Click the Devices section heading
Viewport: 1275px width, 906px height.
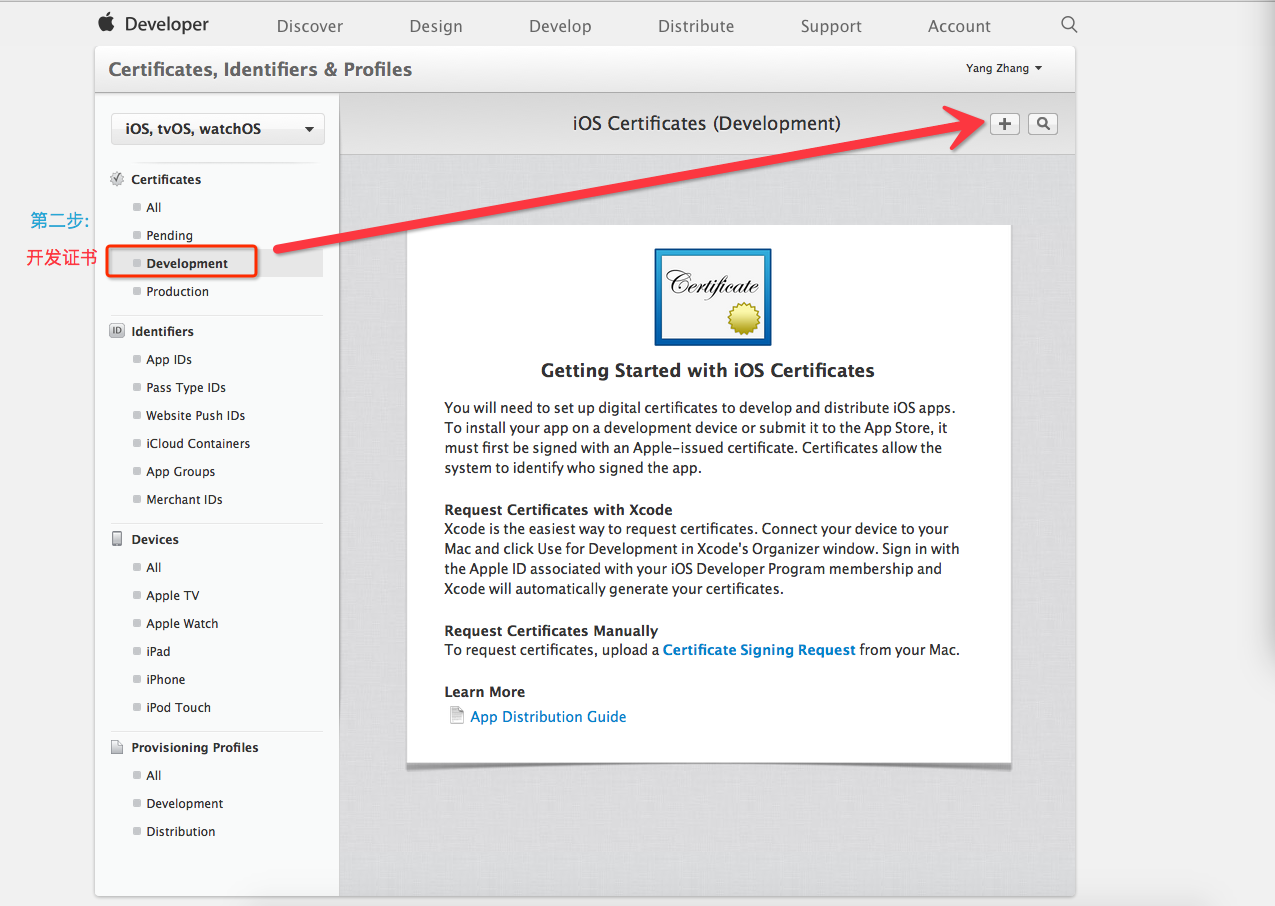point(155,539)
